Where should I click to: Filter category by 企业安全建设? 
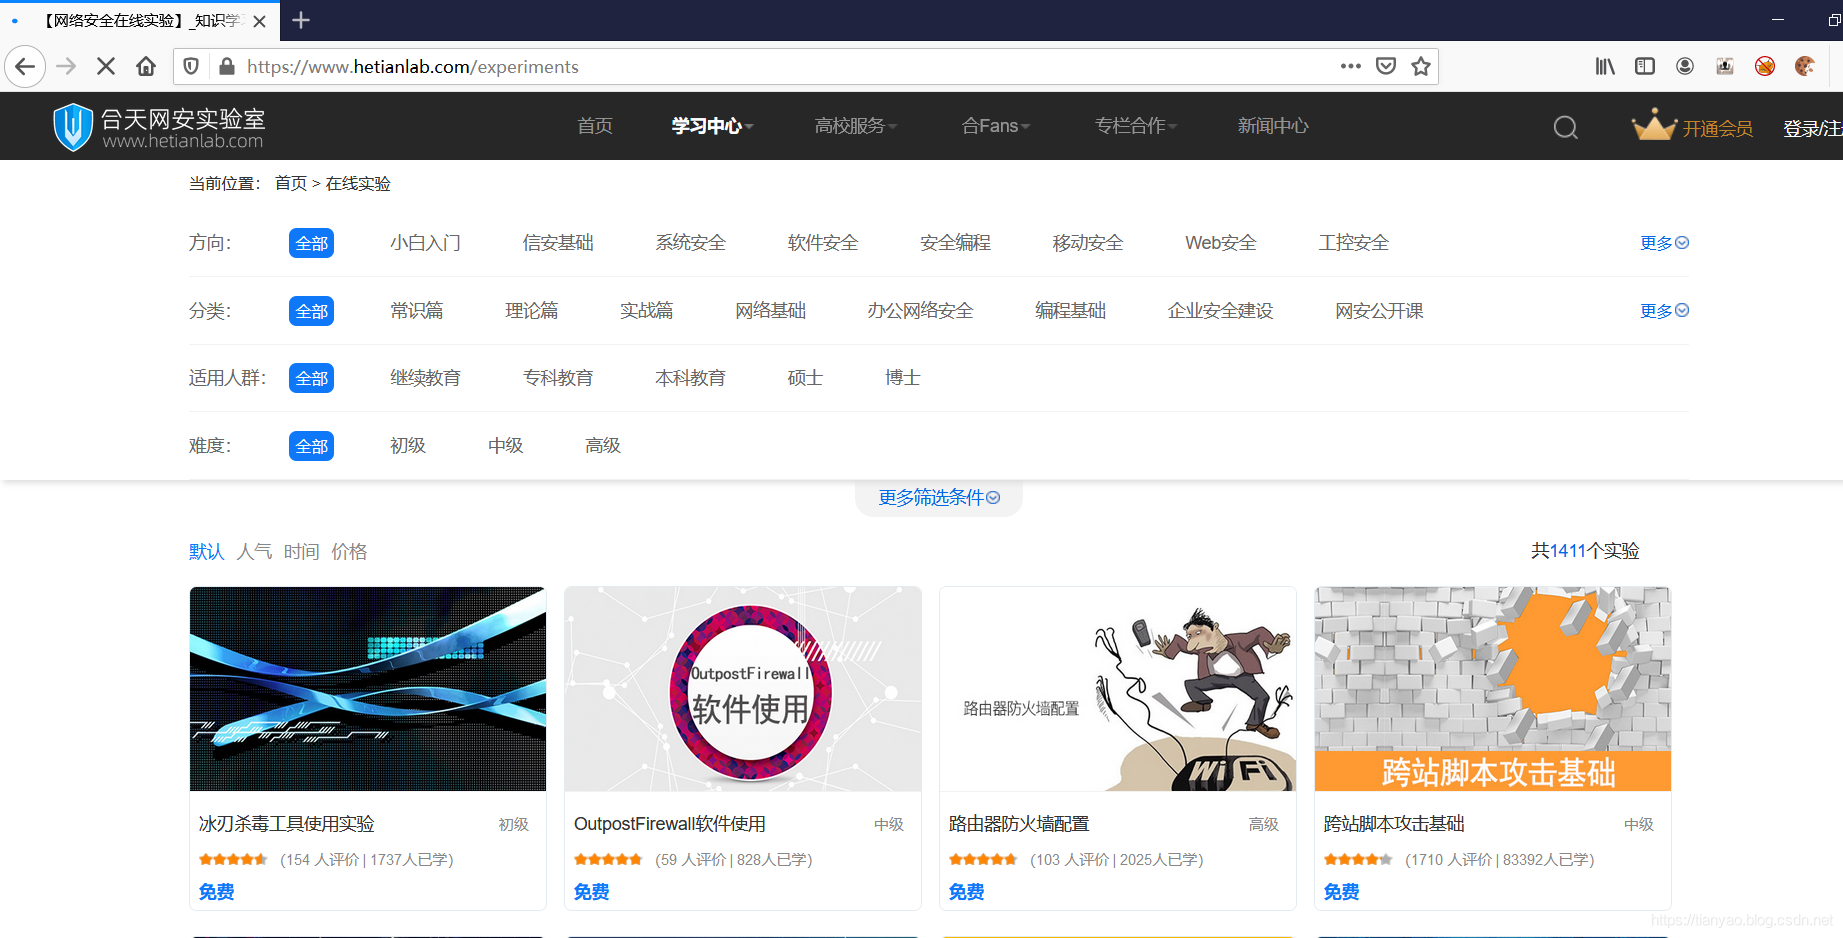(x=1220, y=311)
